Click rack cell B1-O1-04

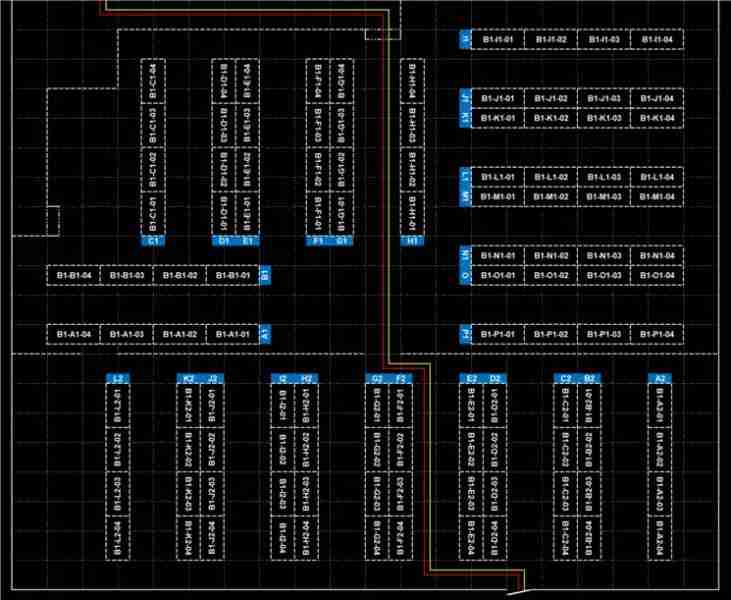pos(657,275)
